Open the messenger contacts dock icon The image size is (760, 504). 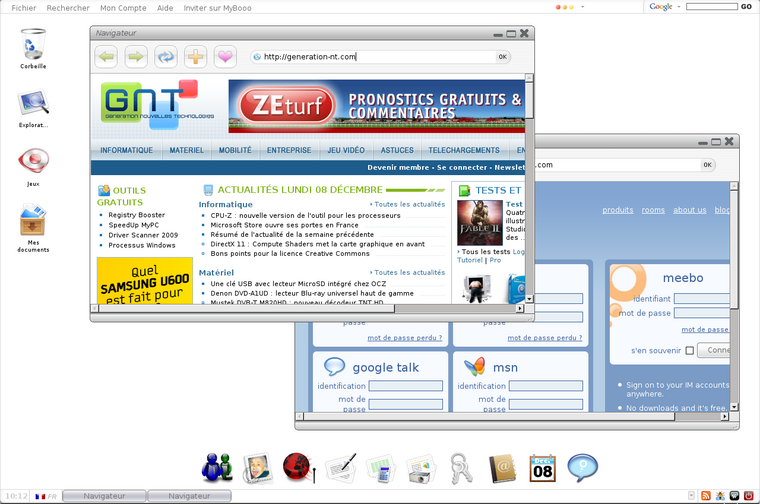tap(216, 468)
